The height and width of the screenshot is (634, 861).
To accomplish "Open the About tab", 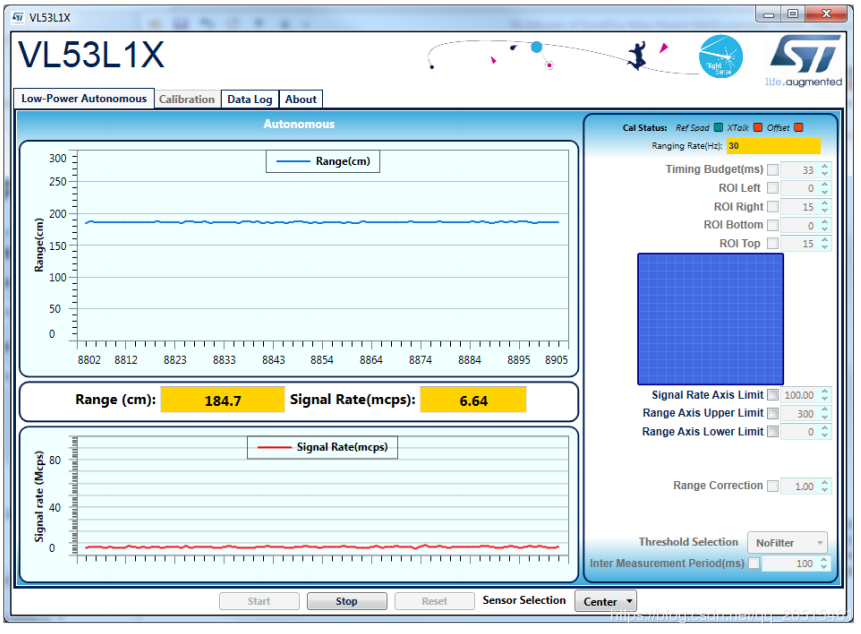I will click(x=300, y=99).
